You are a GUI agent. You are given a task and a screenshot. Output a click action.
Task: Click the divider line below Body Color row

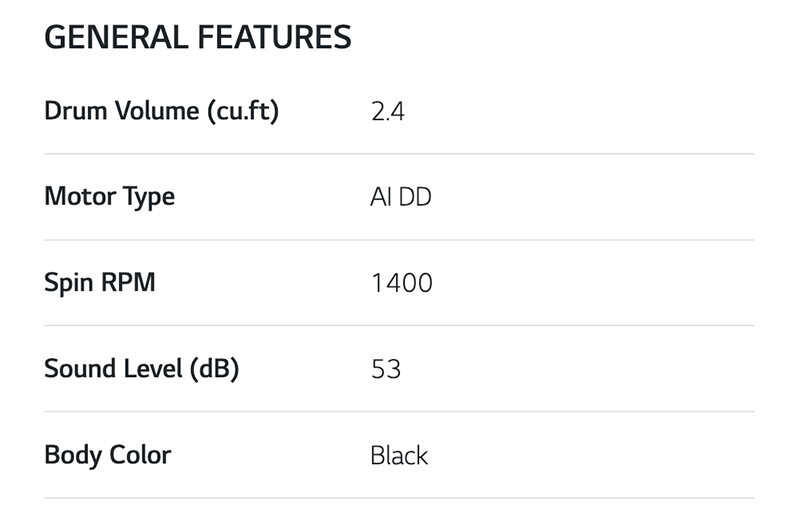pos(399,497)
